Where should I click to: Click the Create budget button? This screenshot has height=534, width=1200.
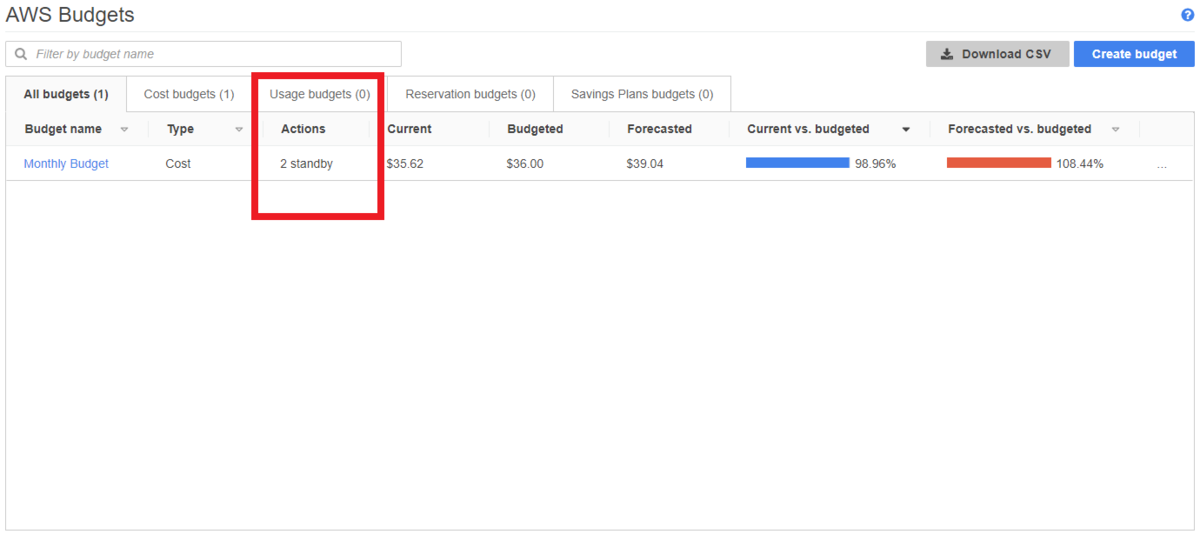pyautogui.click(x=1134, y=54)
